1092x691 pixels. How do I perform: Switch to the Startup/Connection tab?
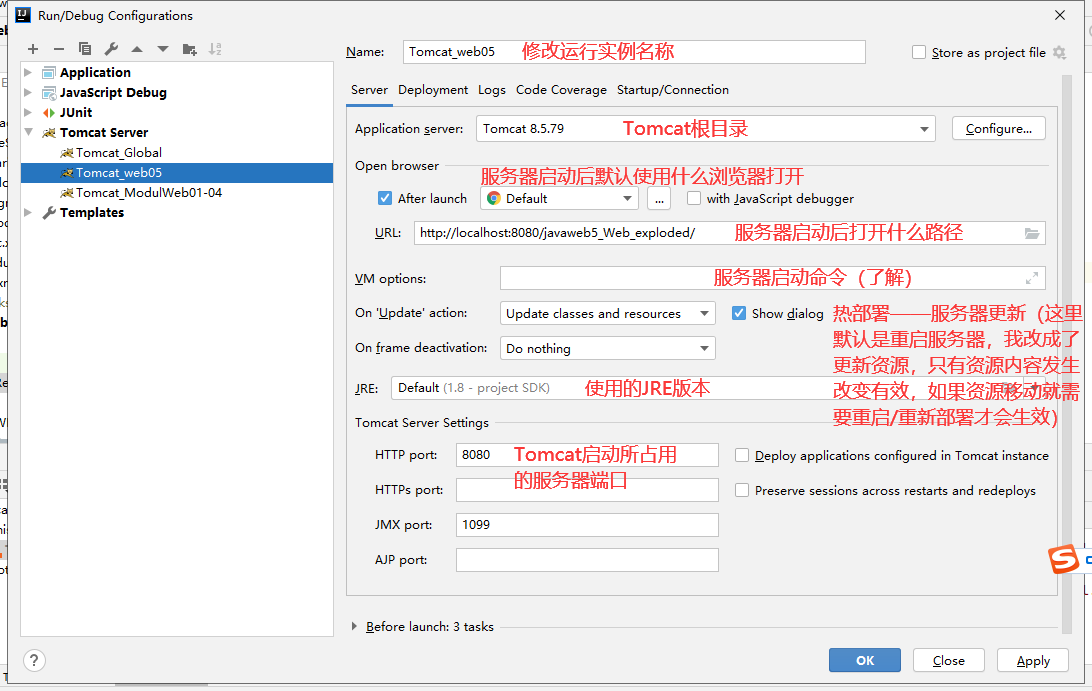tap(673, 90)
